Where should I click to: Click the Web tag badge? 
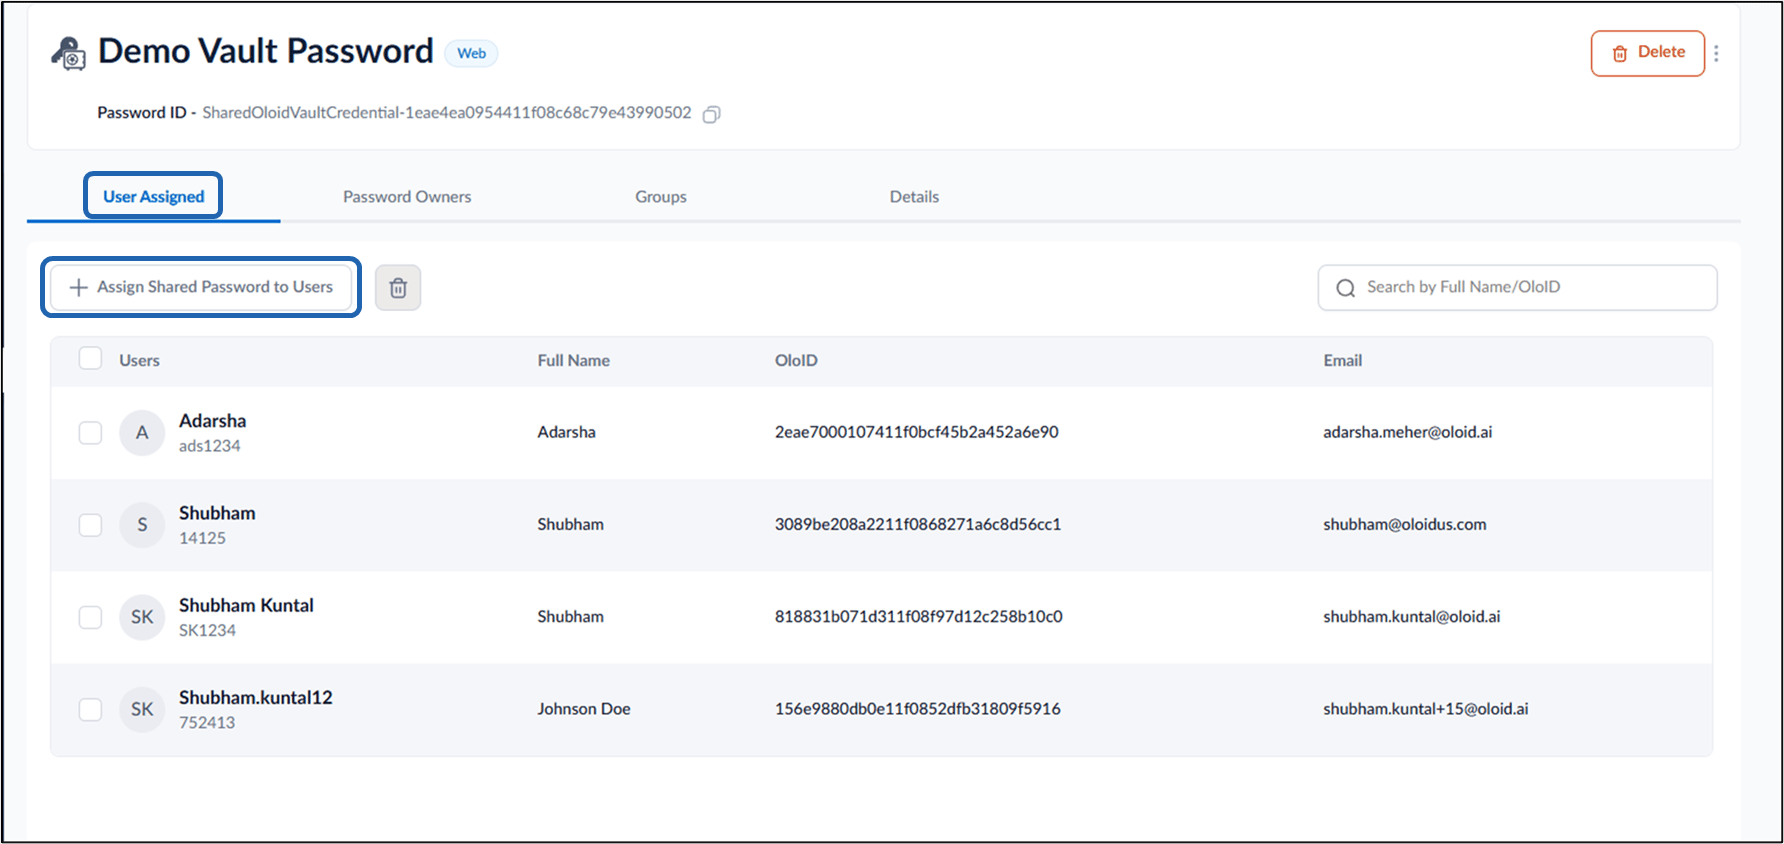click(471, 53)
